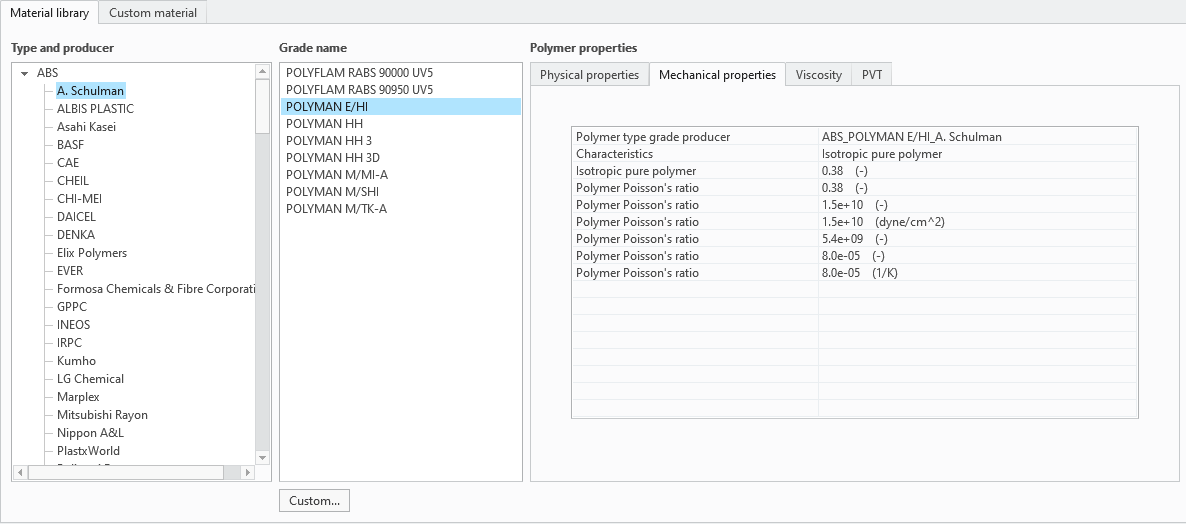
Task: Click producer tree scroll down arrow
Action: [x=262, y=457]
